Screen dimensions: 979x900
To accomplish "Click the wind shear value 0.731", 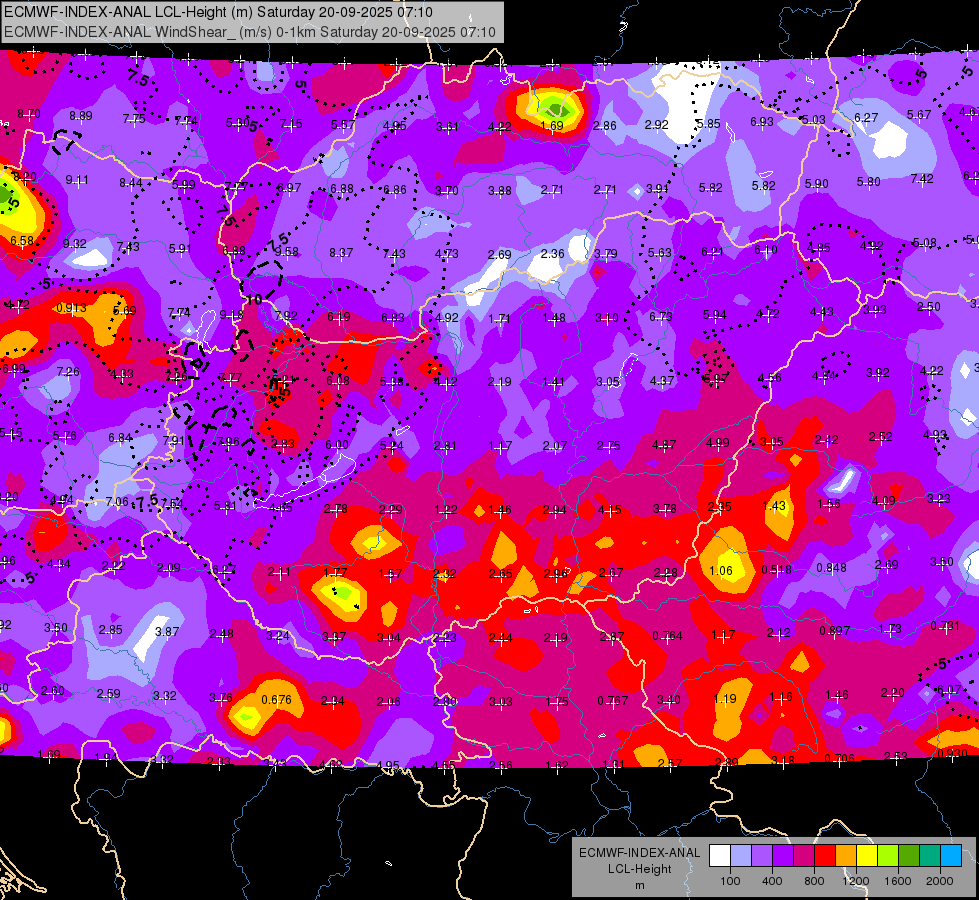I will tap(945, 626).
